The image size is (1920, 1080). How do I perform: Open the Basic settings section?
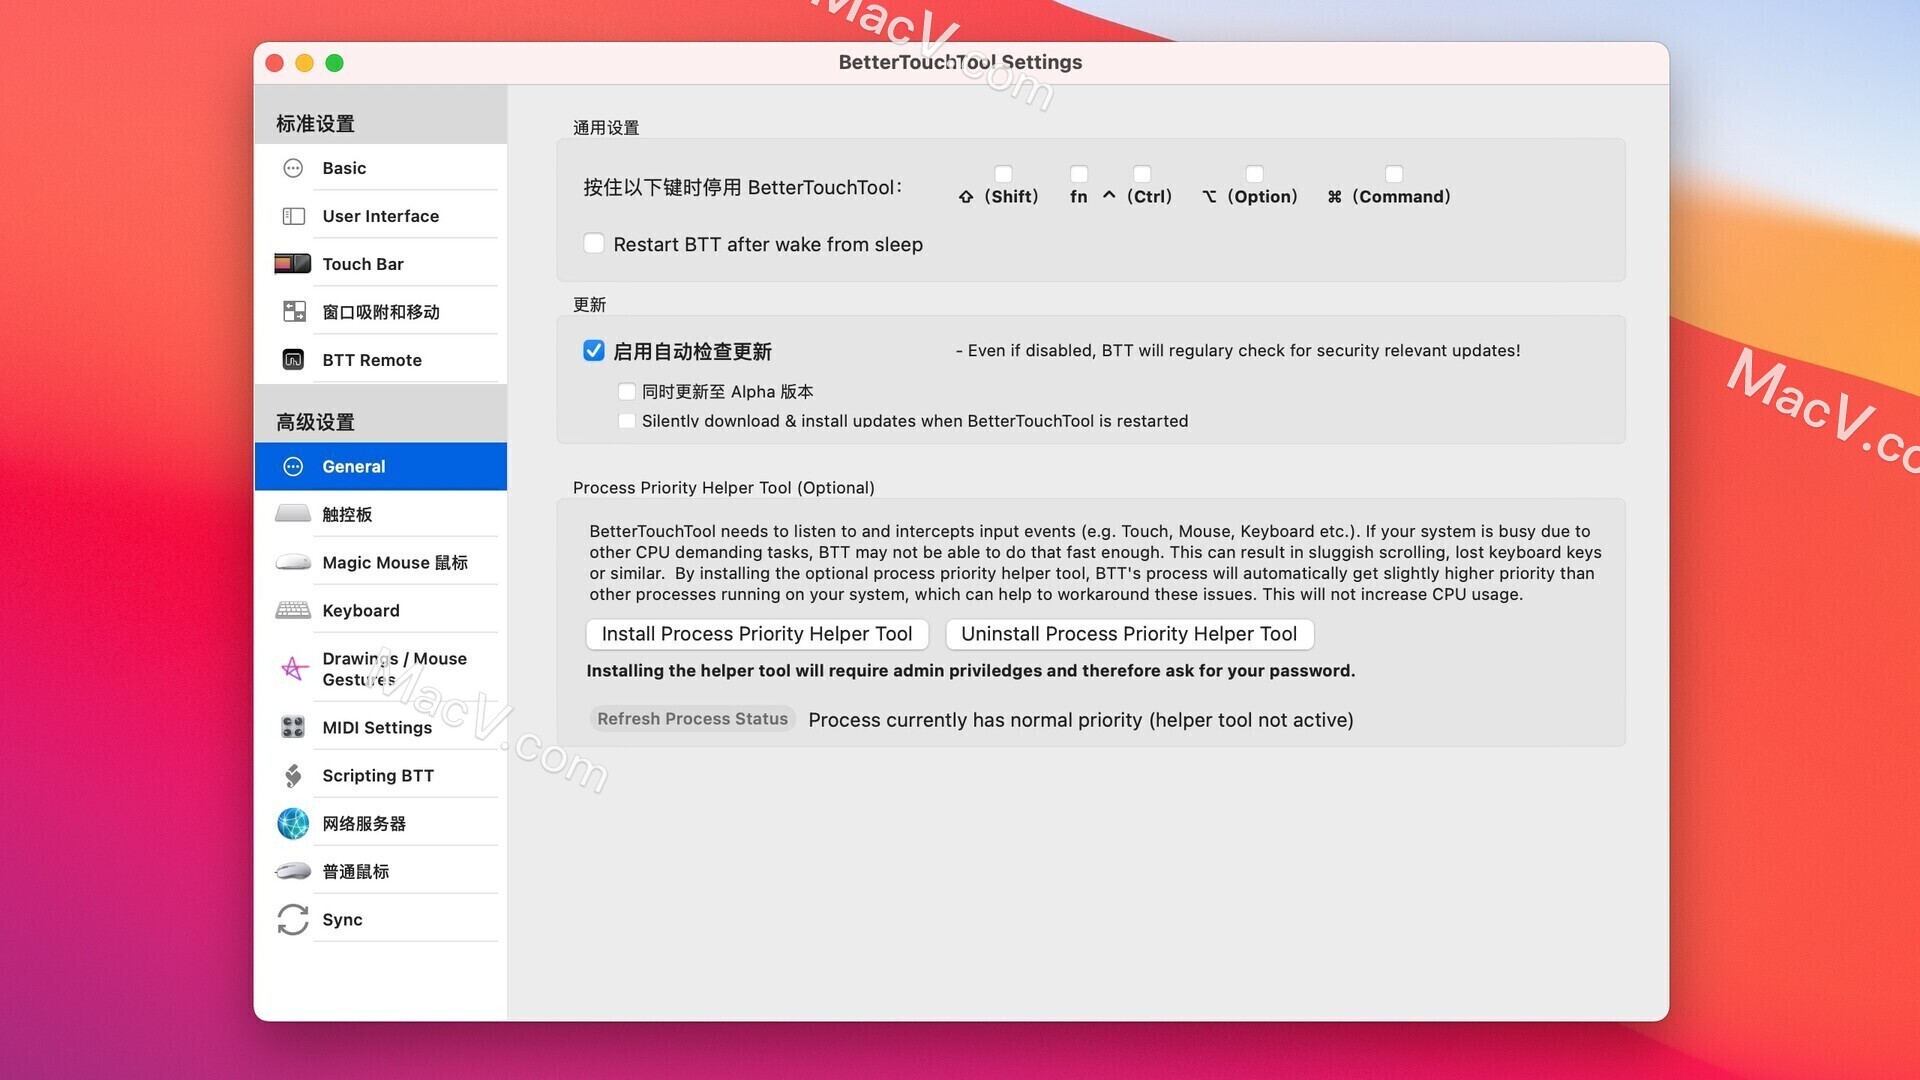point(381,168)
